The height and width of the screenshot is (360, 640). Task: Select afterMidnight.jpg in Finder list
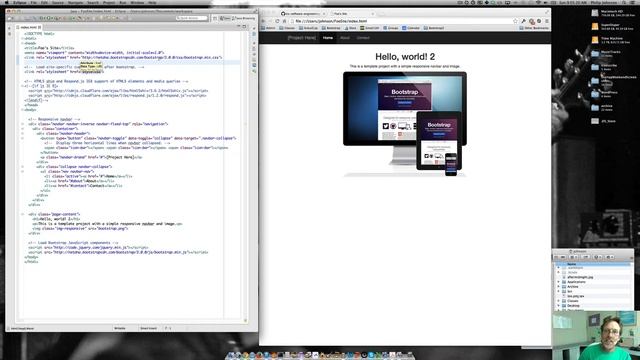580,277
